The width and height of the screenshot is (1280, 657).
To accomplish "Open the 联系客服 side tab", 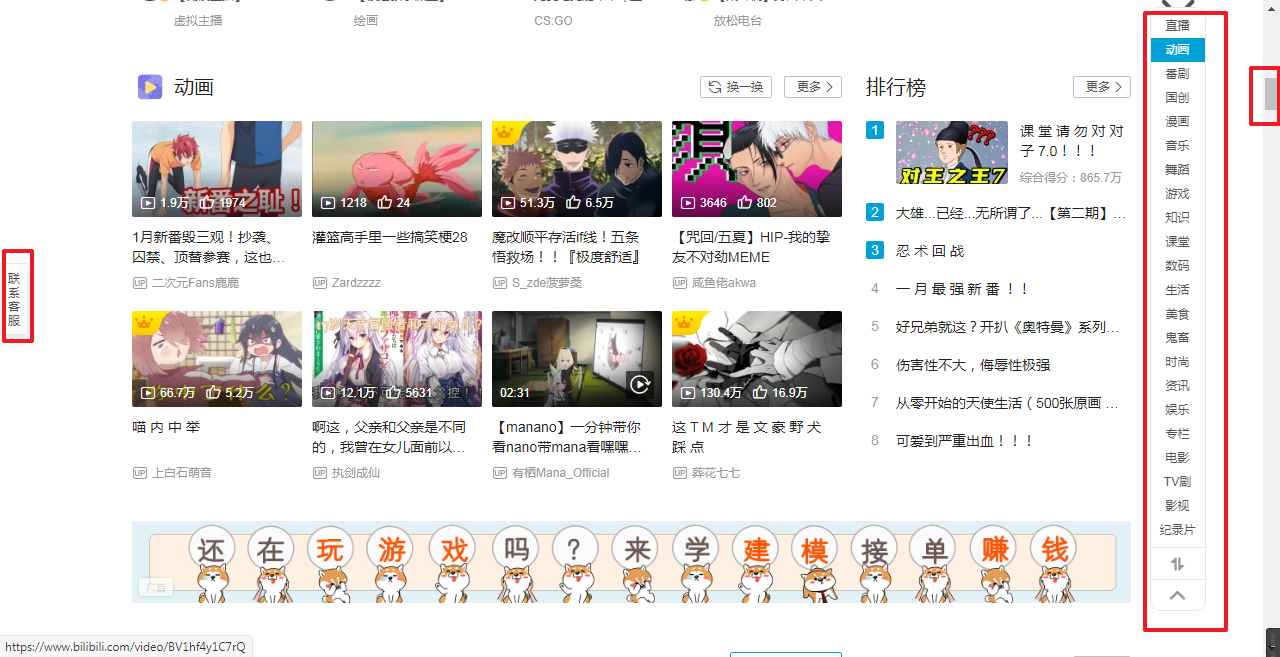I will coord(15,299).
